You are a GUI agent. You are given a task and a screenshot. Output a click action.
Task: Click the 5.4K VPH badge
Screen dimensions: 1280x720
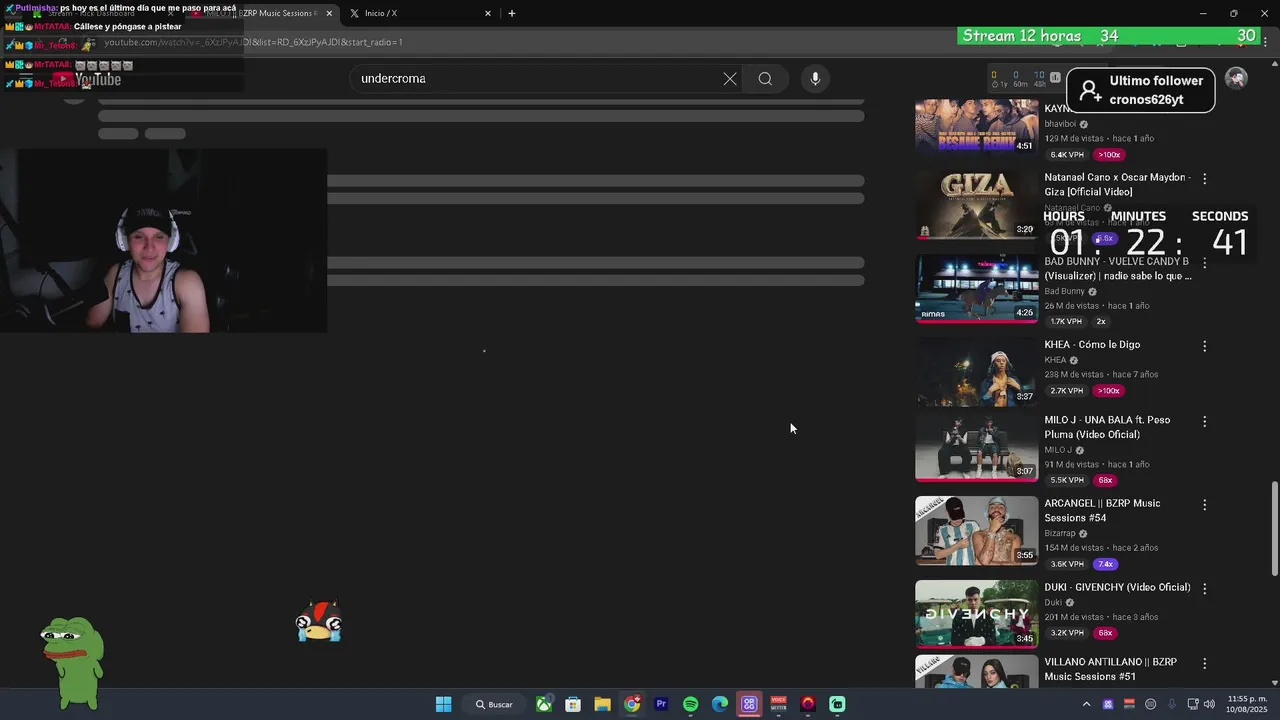click(1067, 155)
